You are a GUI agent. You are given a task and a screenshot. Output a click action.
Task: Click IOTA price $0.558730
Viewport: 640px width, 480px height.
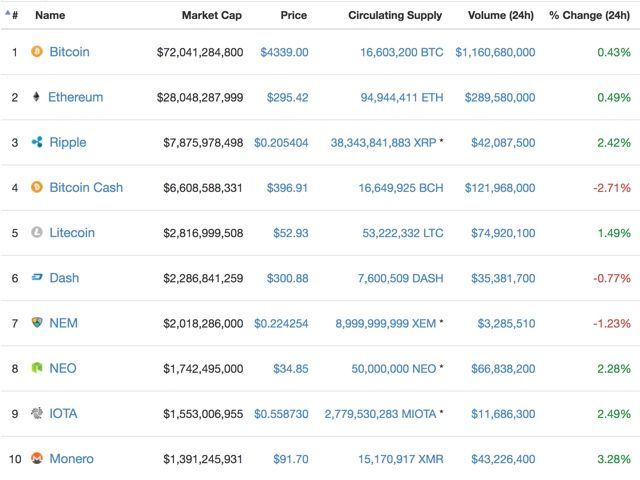pos(281,414)
